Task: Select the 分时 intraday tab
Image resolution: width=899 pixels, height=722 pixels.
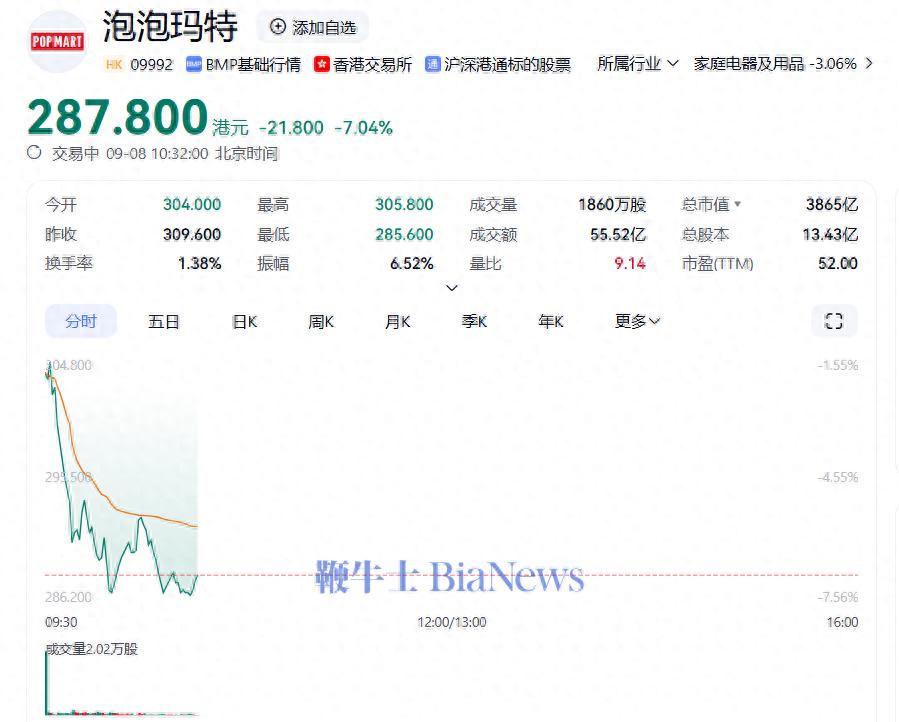Action: pos(81,321)
